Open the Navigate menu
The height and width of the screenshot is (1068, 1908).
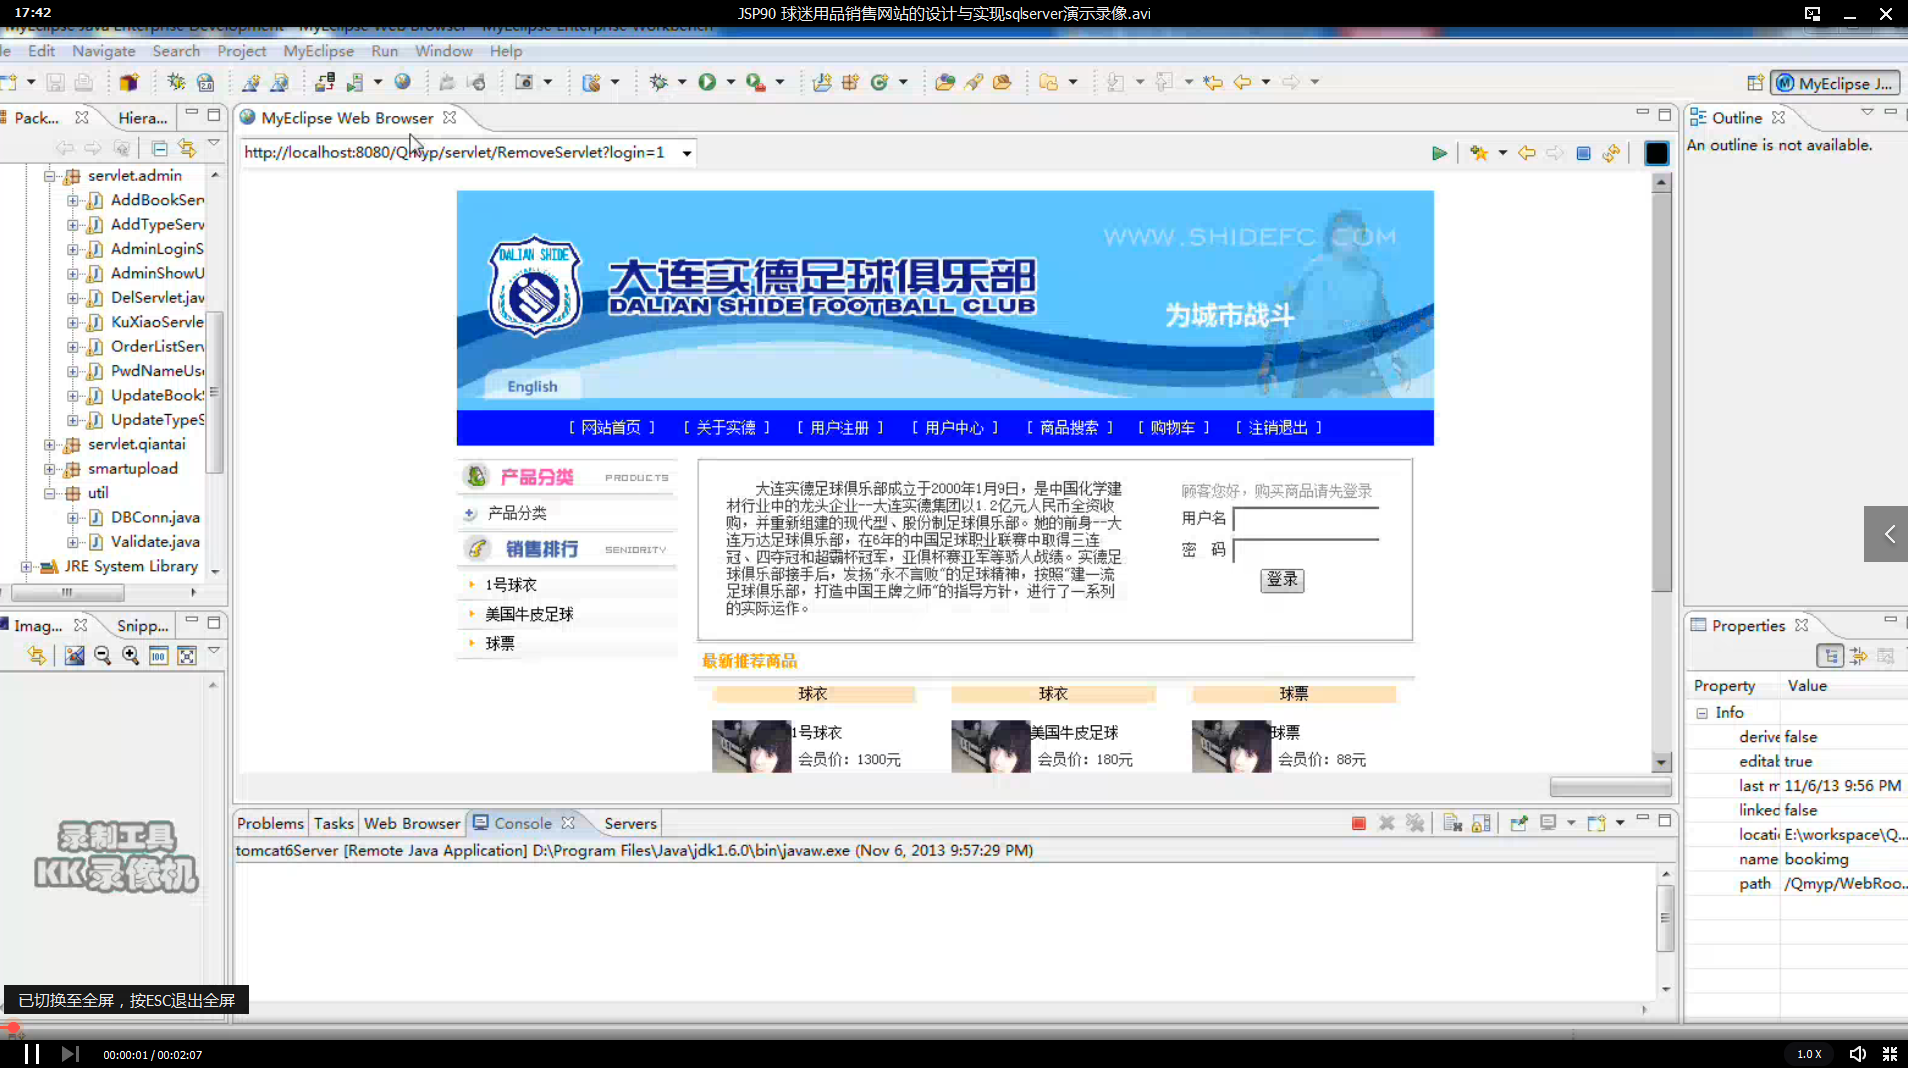tap(104, 51)
